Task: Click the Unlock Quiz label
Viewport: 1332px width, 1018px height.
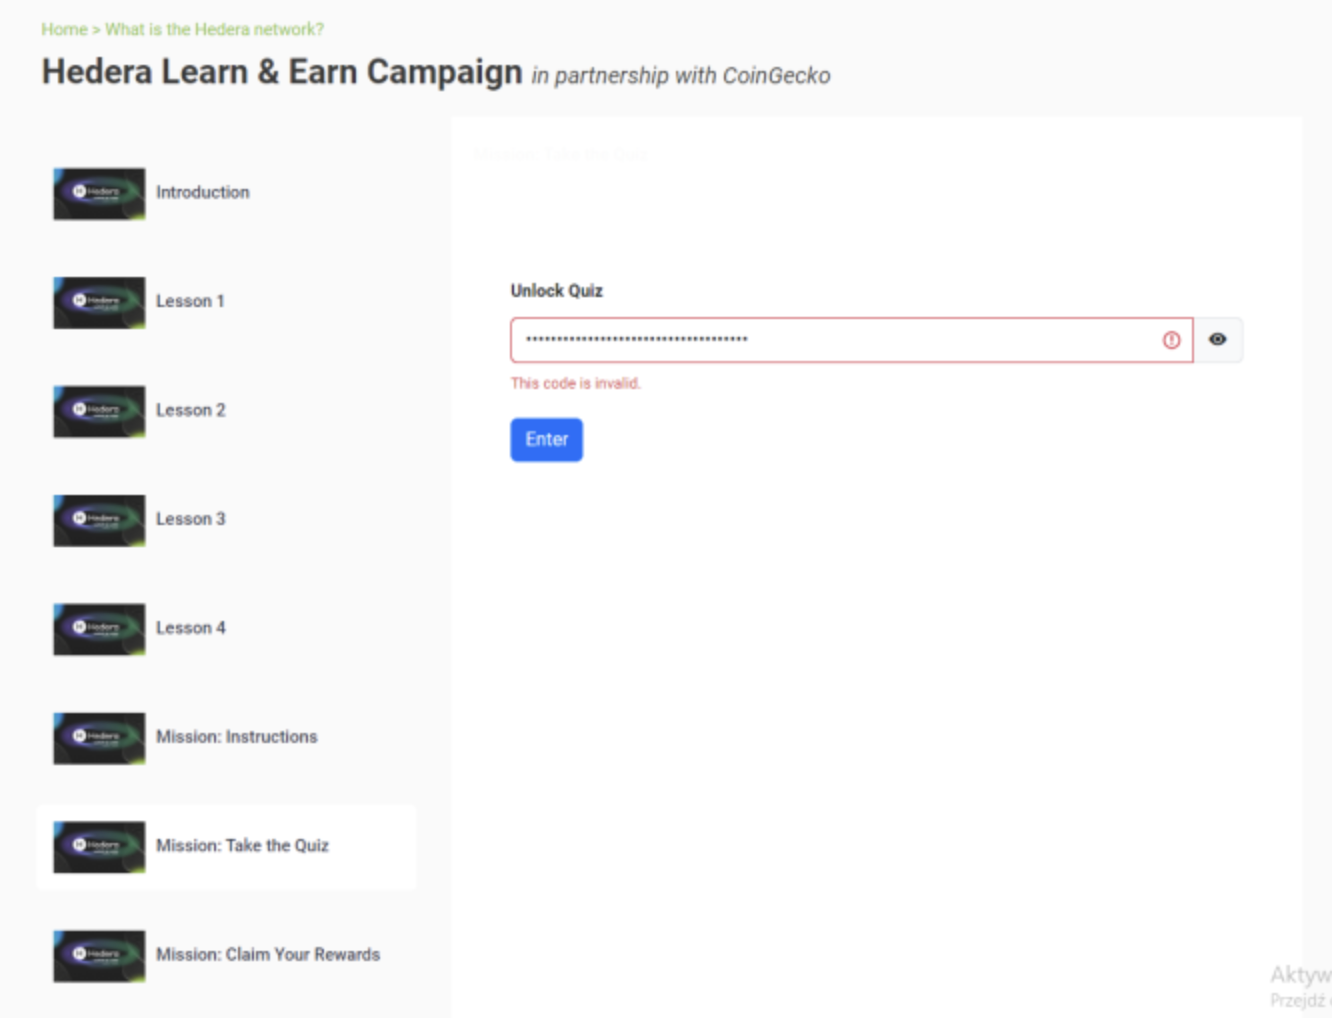Action: point(557,291)
